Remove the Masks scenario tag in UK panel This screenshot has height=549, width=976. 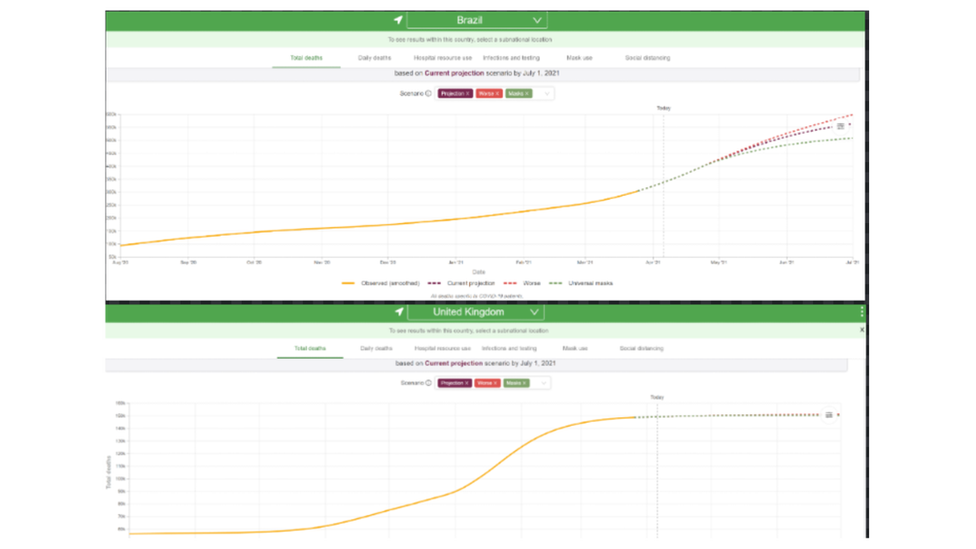pos(525,383)
